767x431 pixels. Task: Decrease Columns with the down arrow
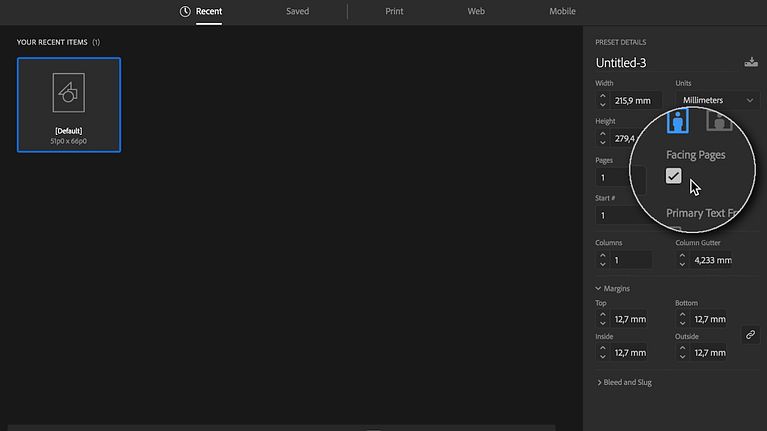click(x=603, y=264)
